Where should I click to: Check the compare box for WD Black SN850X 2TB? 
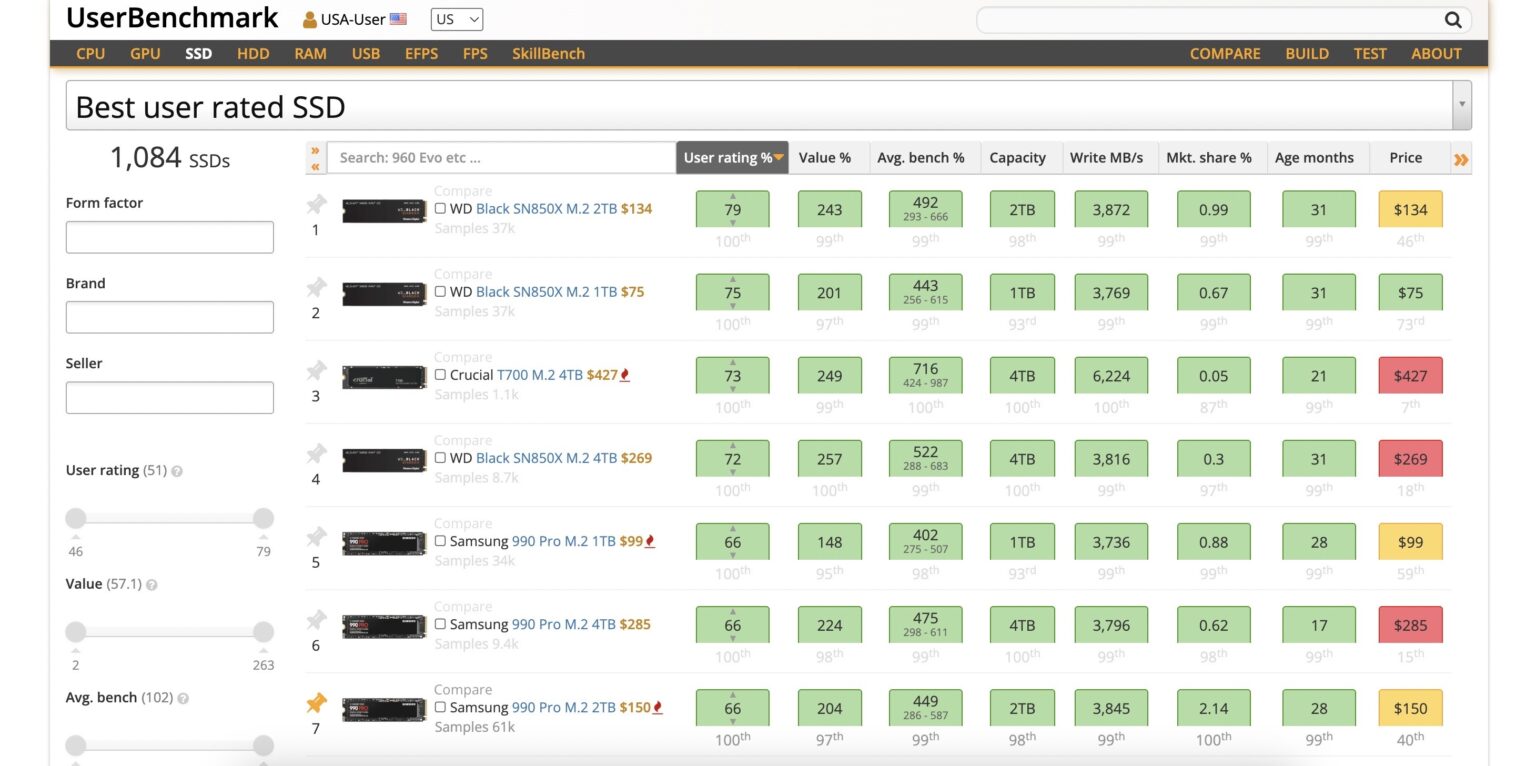pos(440,209)
